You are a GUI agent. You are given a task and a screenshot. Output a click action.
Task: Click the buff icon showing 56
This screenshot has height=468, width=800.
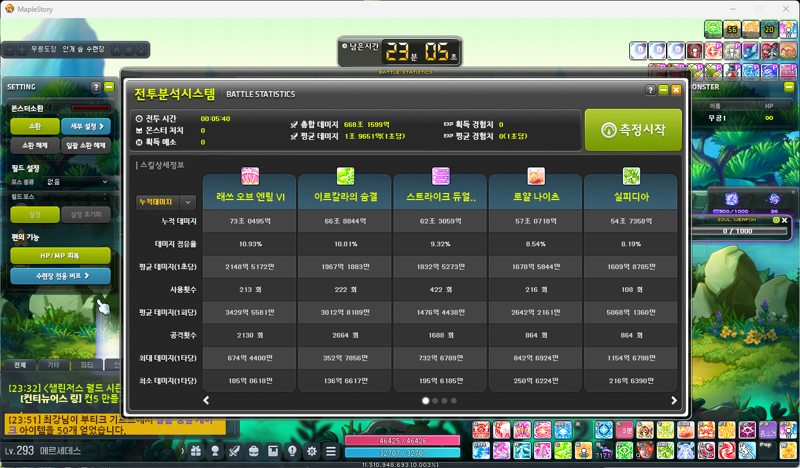[732, 29]
